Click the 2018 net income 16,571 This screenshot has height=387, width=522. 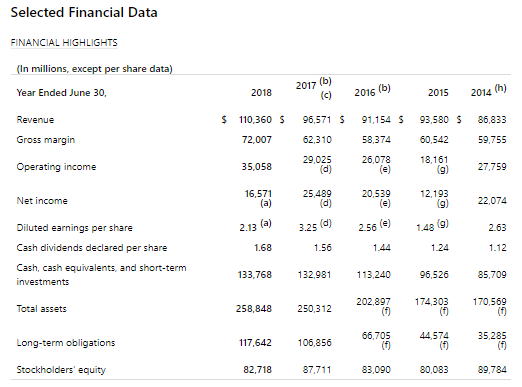tap(258, 194)
